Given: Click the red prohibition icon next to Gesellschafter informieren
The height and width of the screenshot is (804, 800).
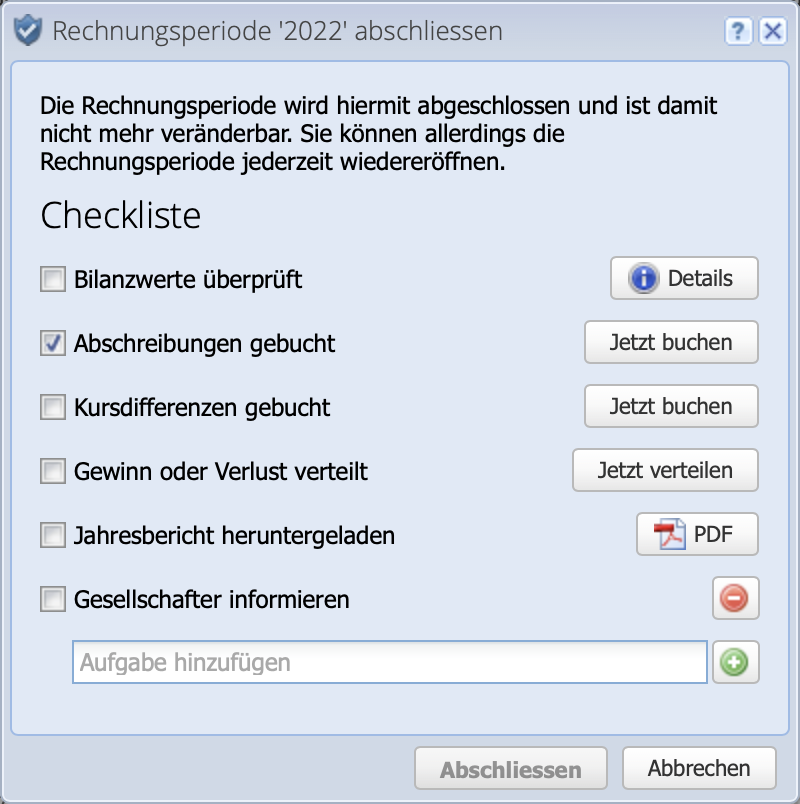Looking at the screenshot, I should [x=735, y=598].
